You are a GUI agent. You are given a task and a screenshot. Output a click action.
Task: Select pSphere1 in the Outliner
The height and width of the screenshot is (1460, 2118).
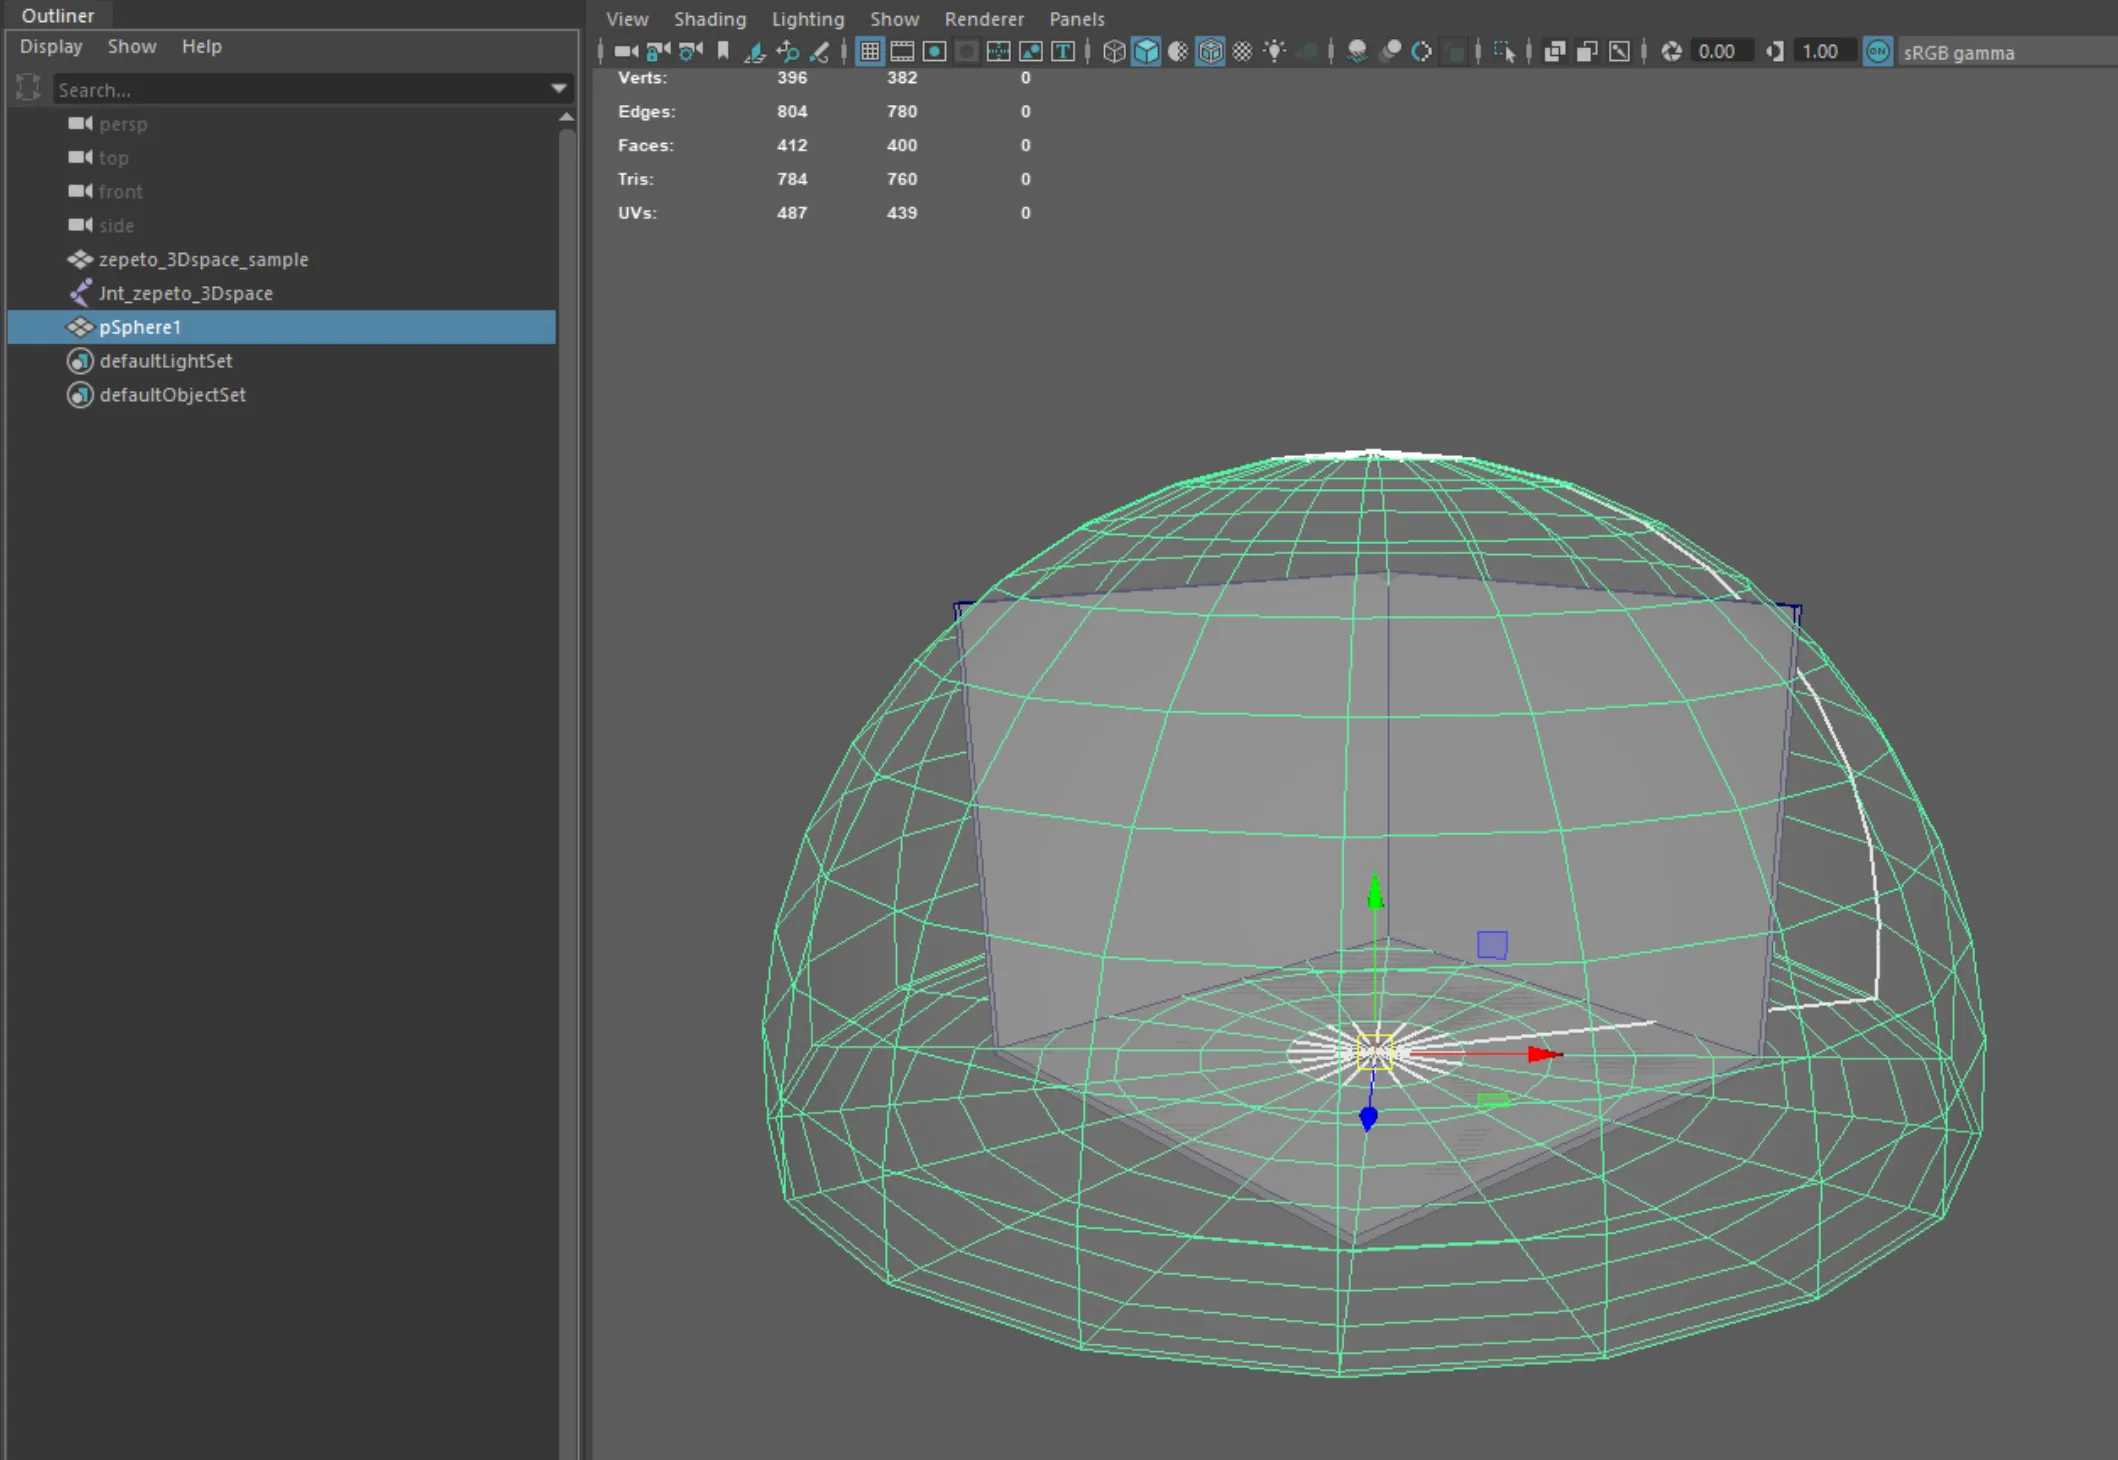(140, 327)
